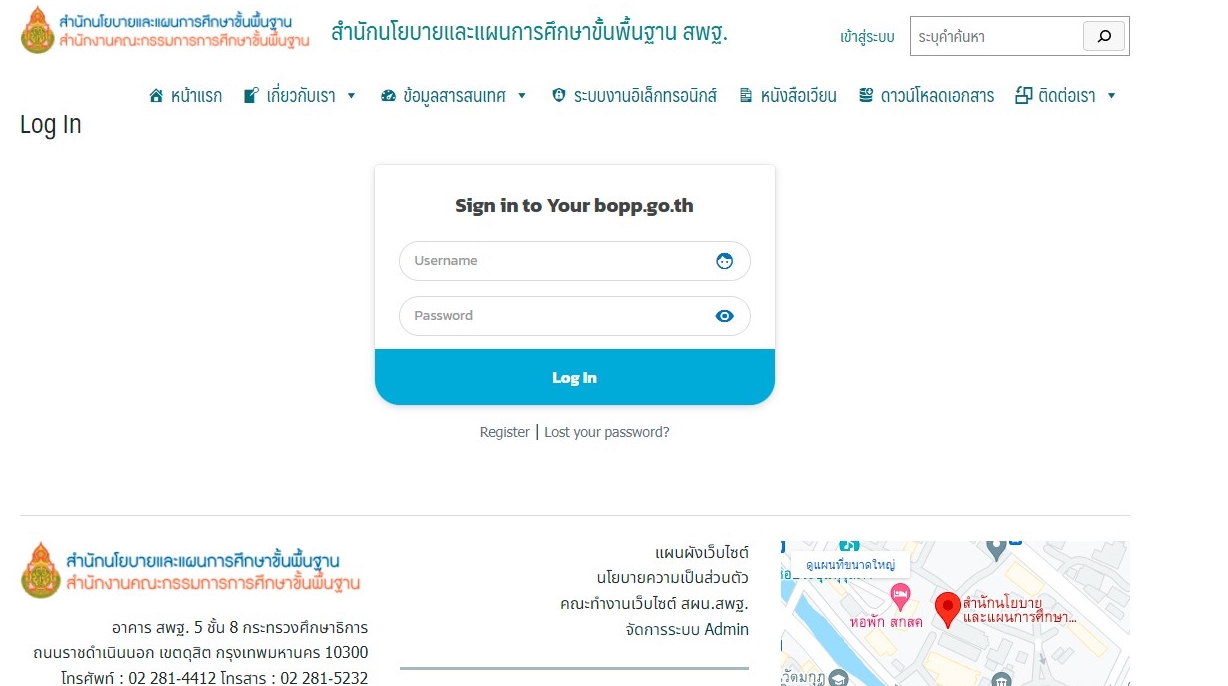Expand the ข้อมูลสารสนเทศ dropdown arrow
Screen dimensions: 1228x686
click(521, 96)
